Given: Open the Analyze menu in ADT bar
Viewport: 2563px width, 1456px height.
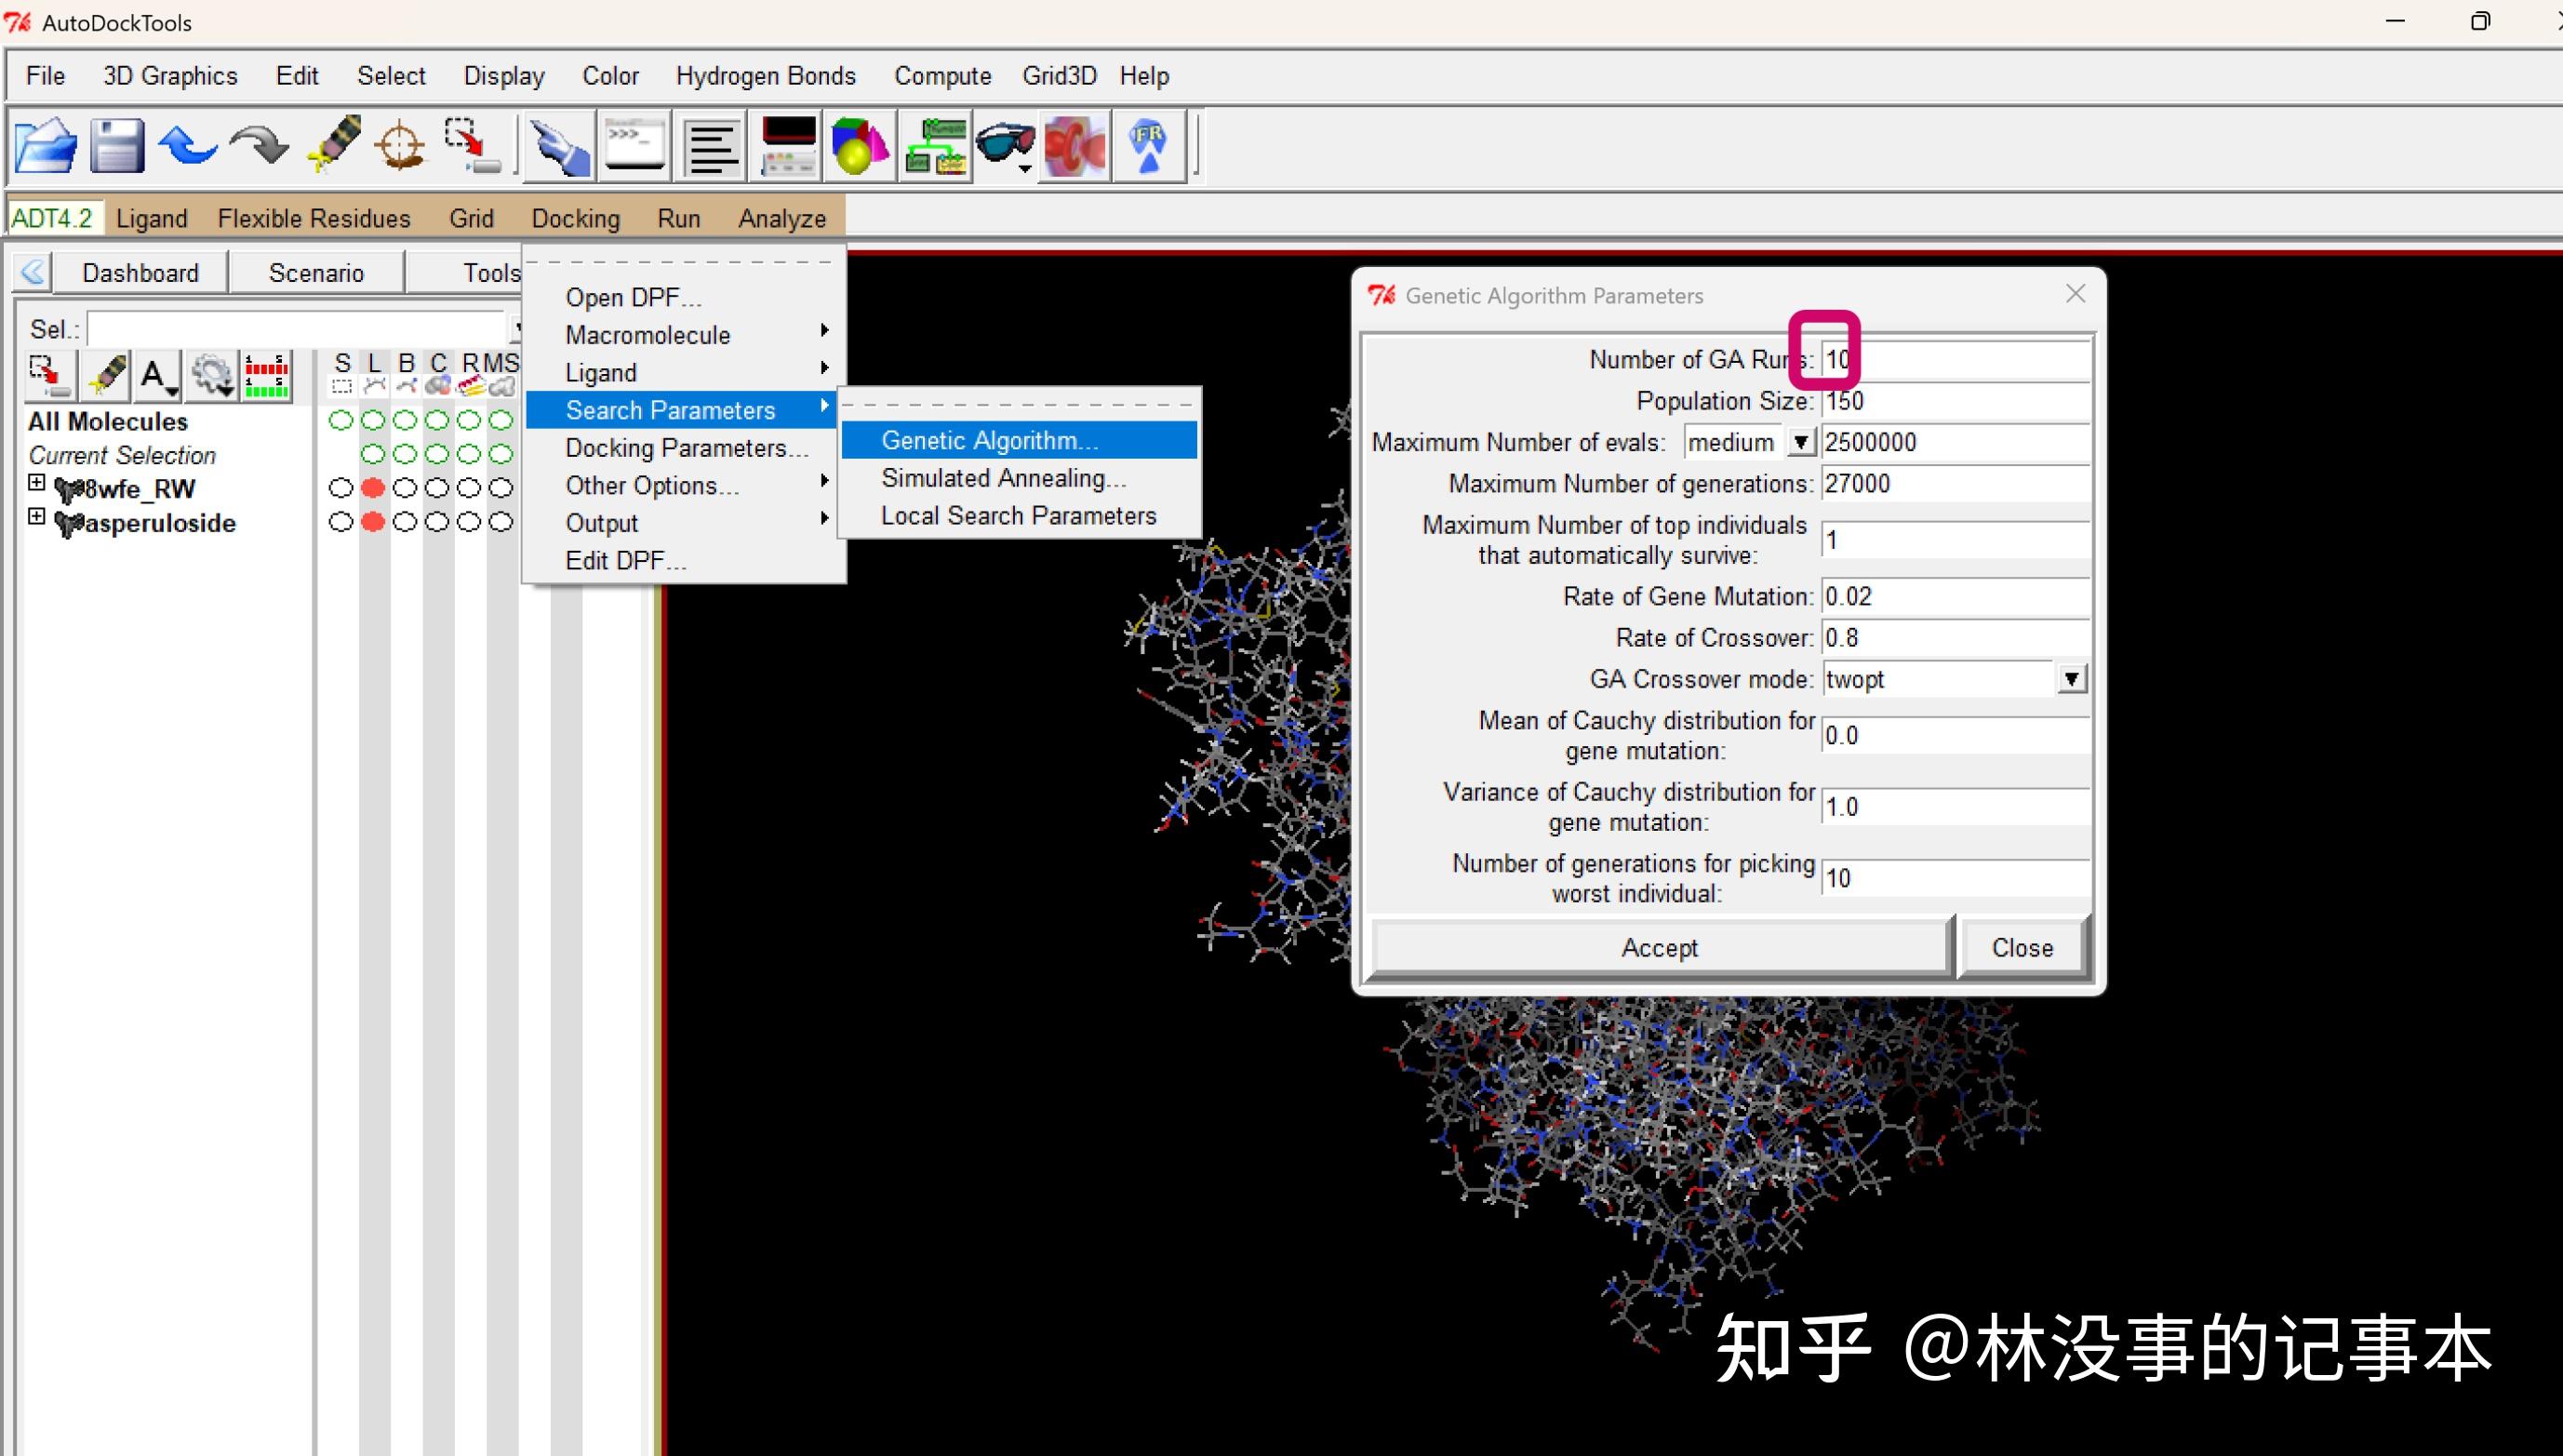Looking at the screenshot, I should (781, 218).
